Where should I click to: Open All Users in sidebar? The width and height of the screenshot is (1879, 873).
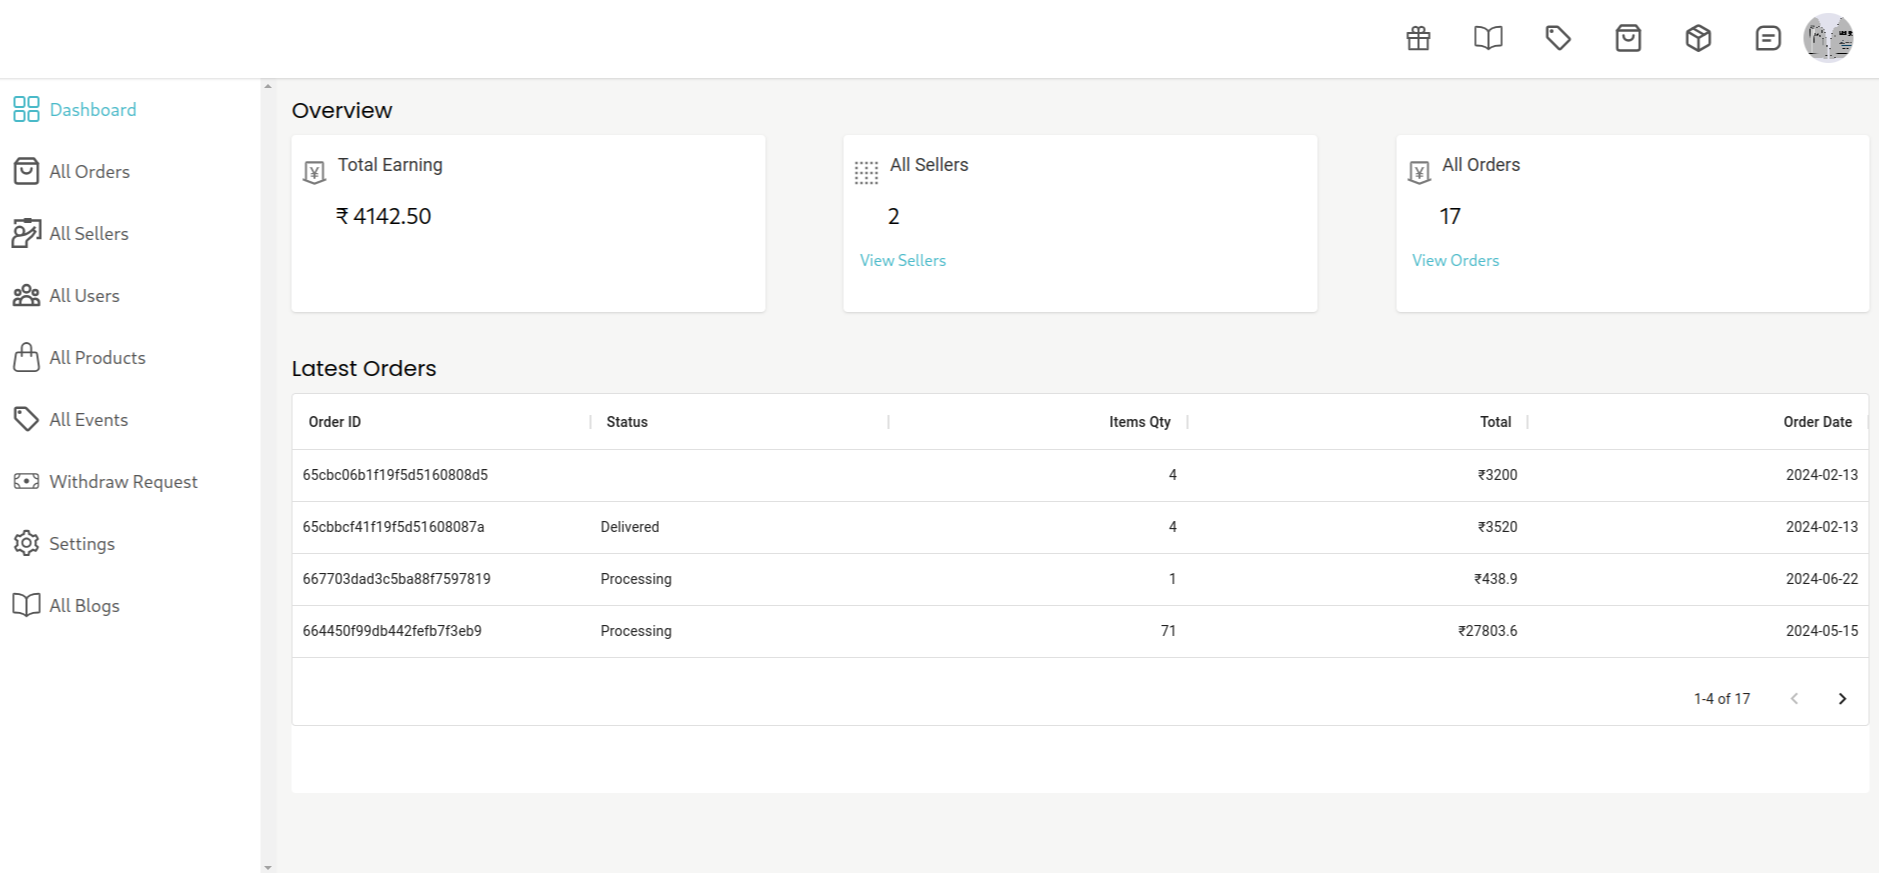[x=84, y=296]
